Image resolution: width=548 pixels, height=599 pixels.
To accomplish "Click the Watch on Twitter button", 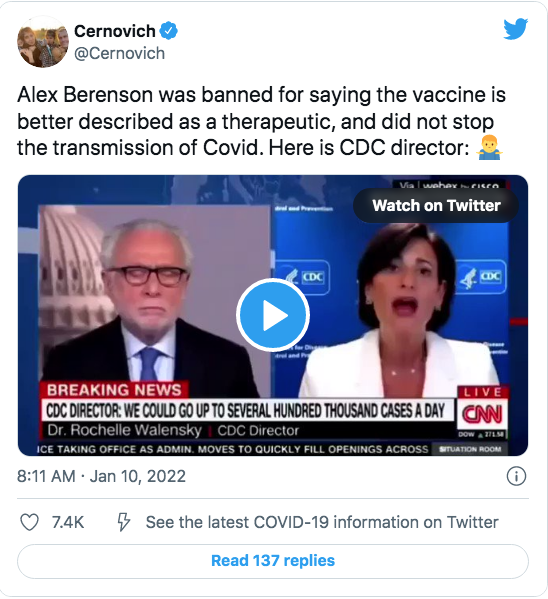I will [436, 206].
